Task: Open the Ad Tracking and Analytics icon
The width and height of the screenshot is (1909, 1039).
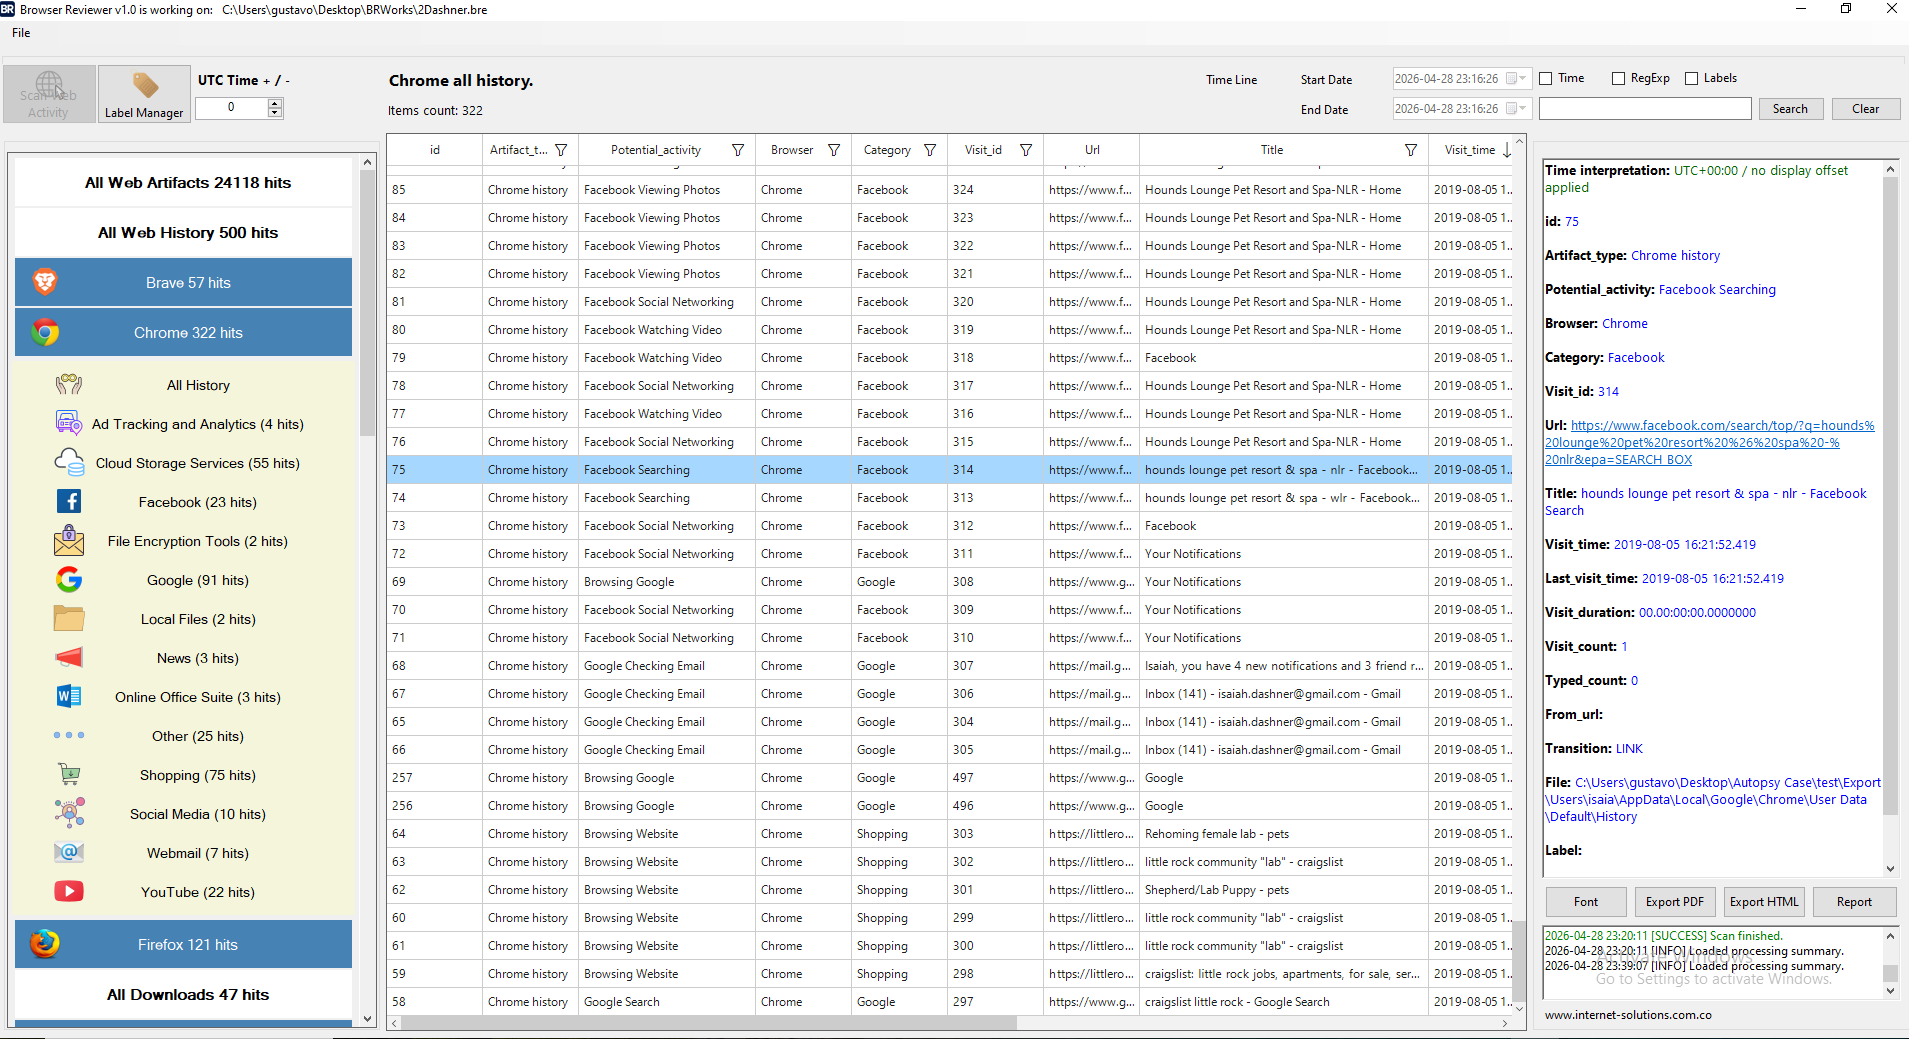Action: pos(69,424)
